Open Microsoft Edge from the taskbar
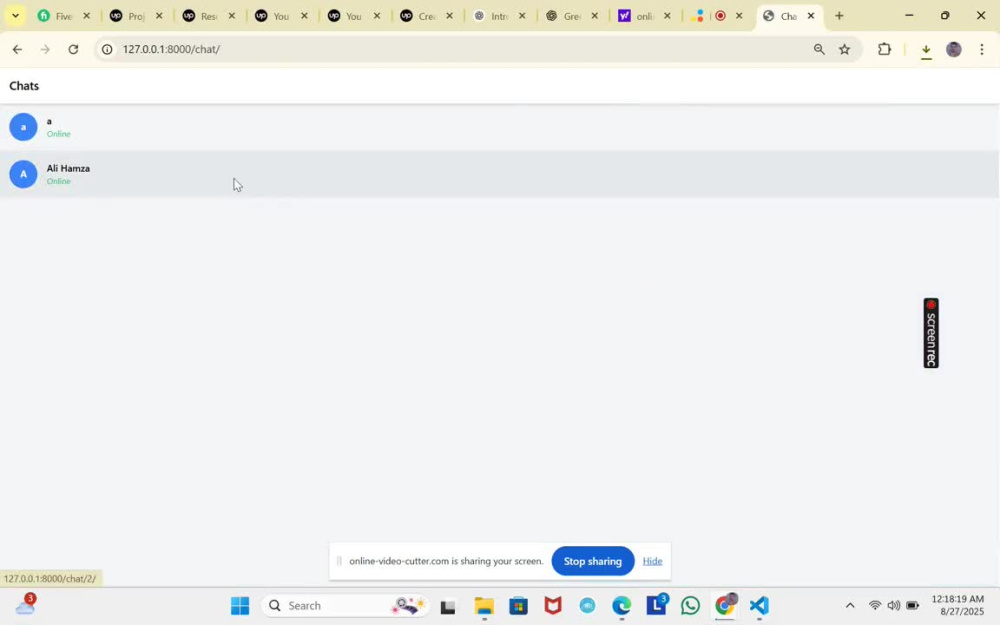Viewport: 1000px width, 625px height. (621, 606)
